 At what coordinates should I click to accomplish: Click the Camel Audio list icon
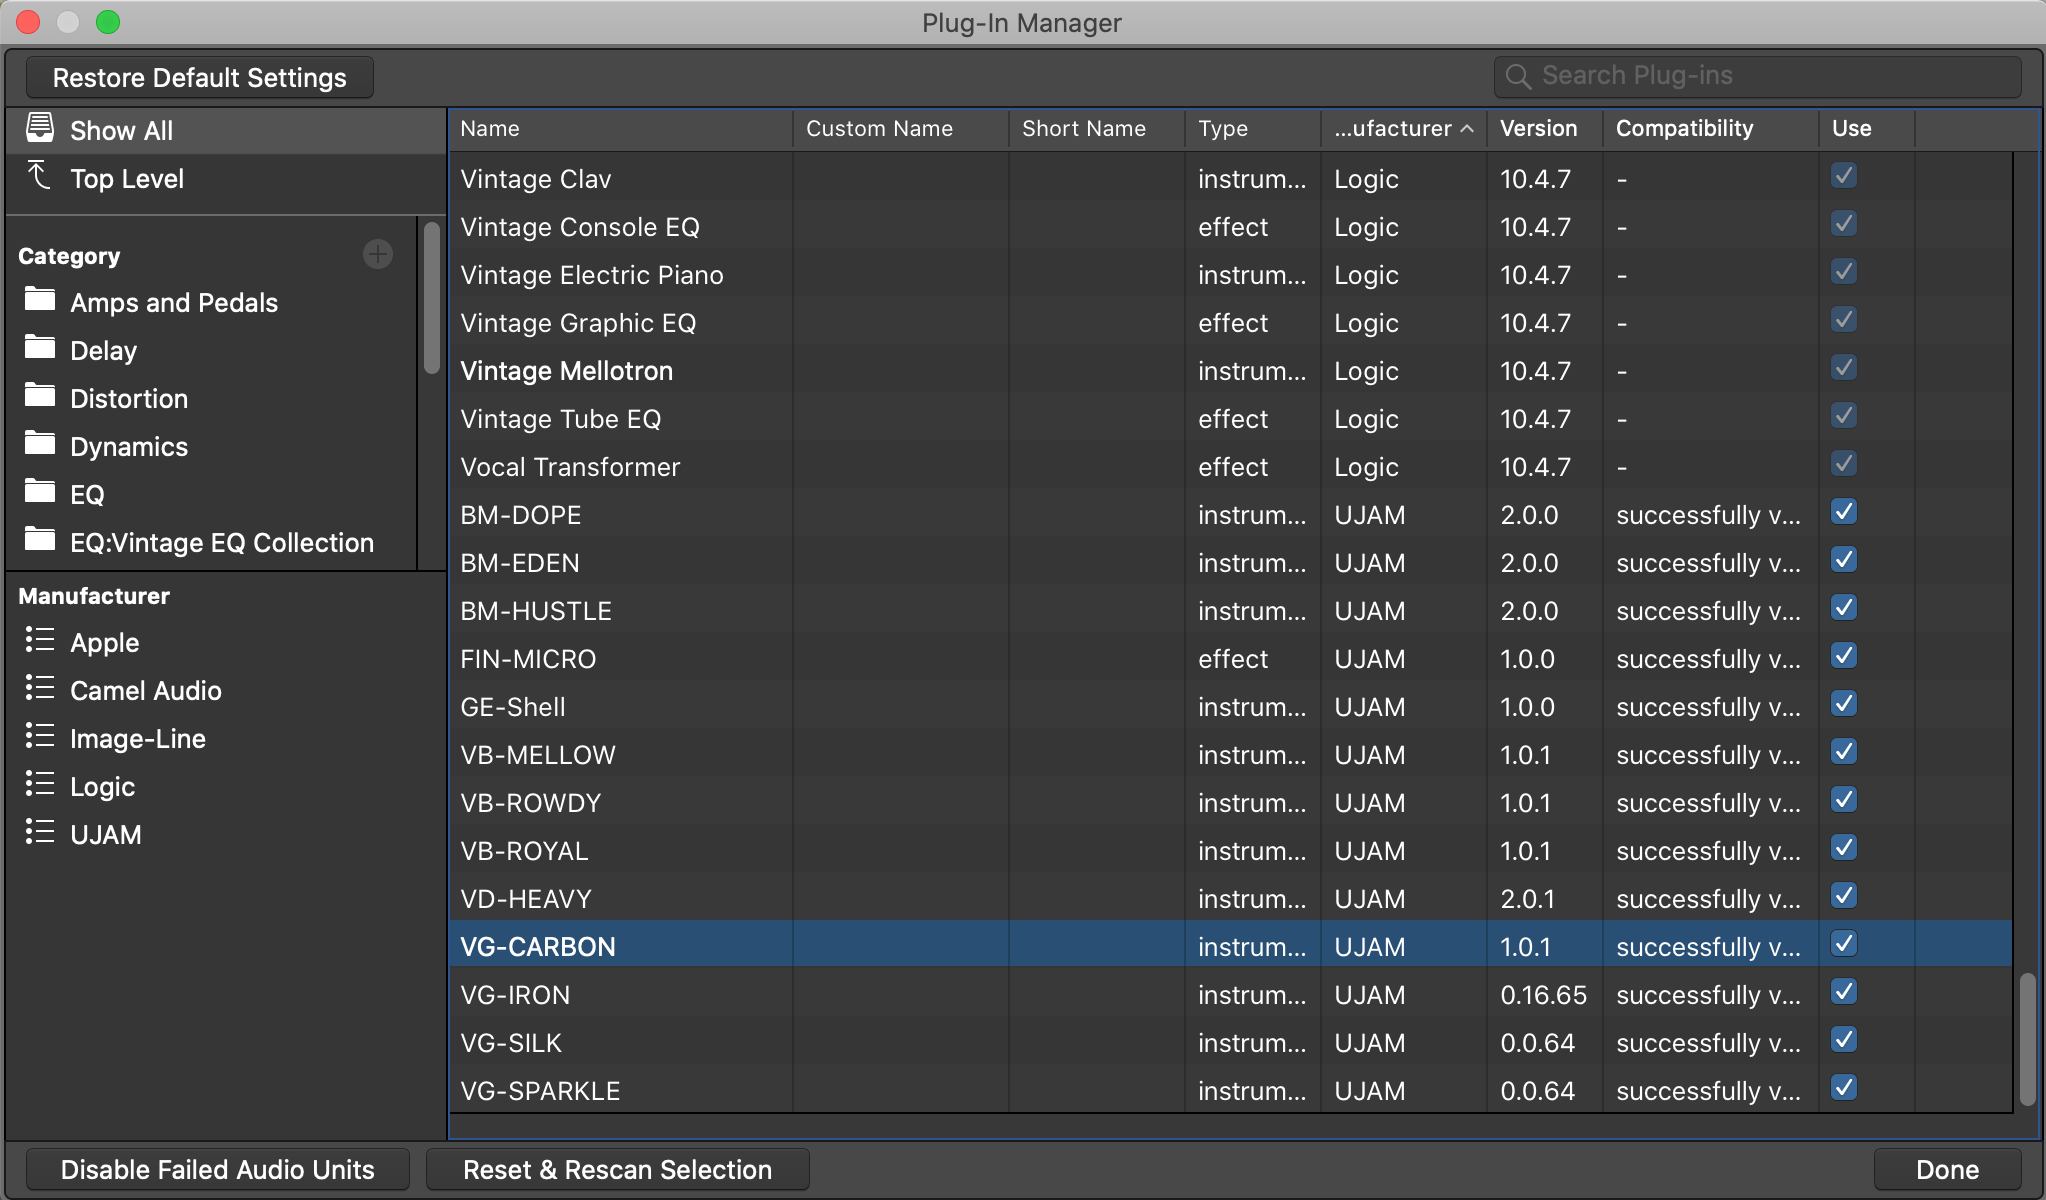(x=40, y=688)
